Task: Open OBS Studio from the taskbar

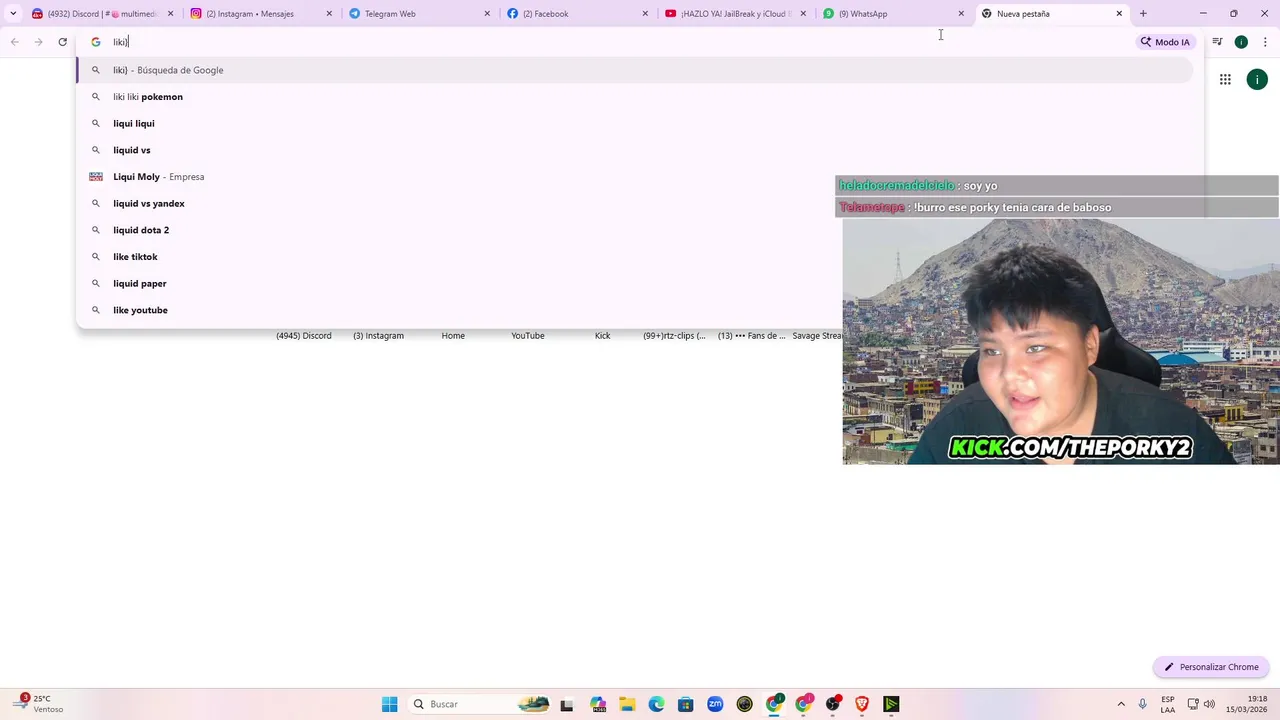Action: click(833, 704)
